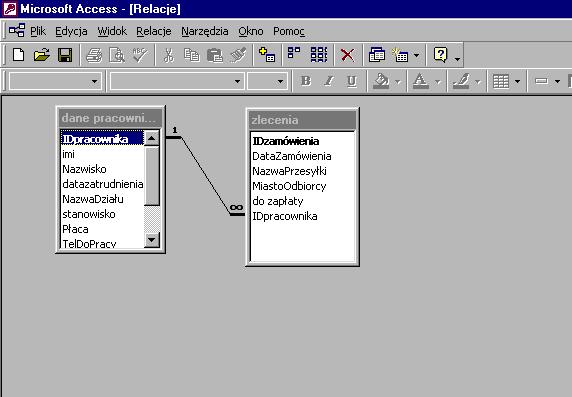Viewport: 572px width, 397px height.
Task: Select the Nazwisko field
Action: [x=102, y=169]
